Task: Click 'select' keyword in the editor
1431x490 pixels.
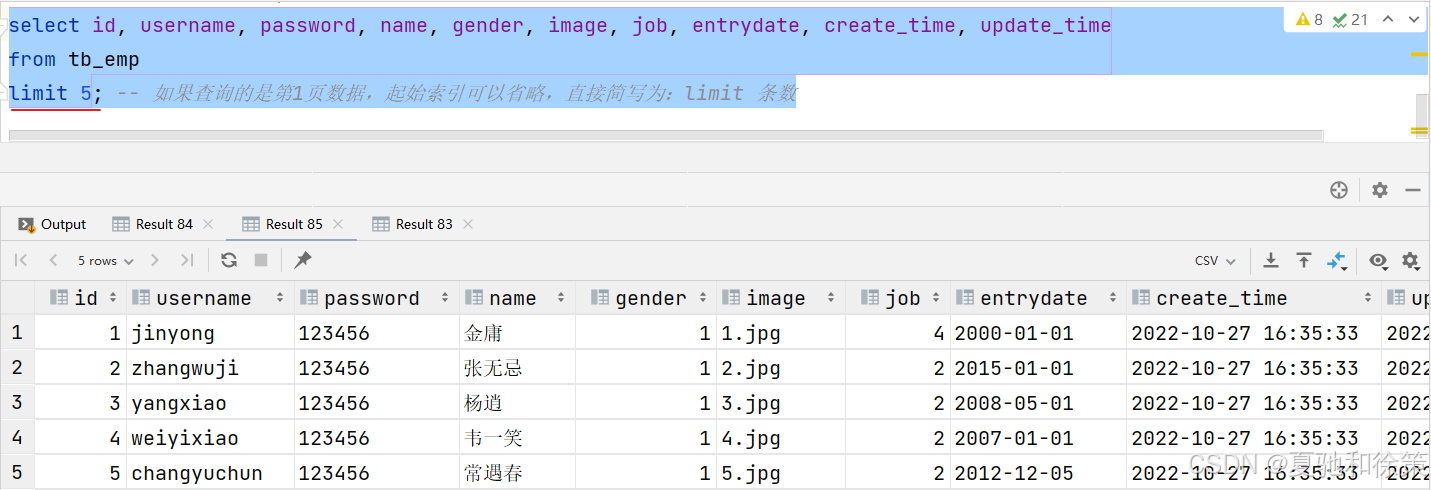Action: click(44, 26)
